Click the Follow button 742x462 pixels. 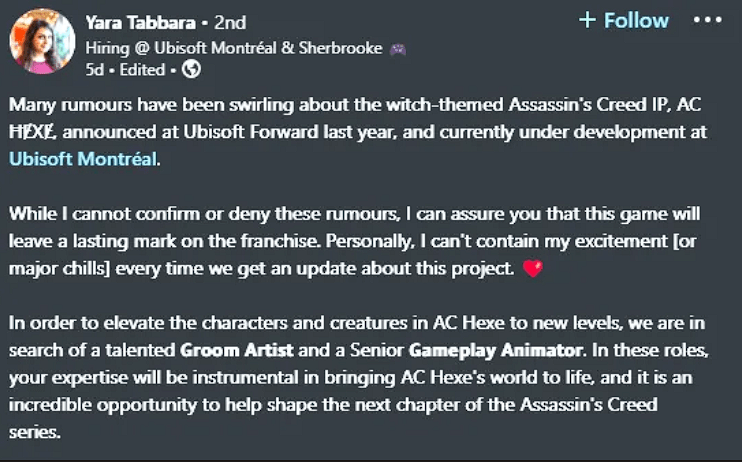[635, 20]
